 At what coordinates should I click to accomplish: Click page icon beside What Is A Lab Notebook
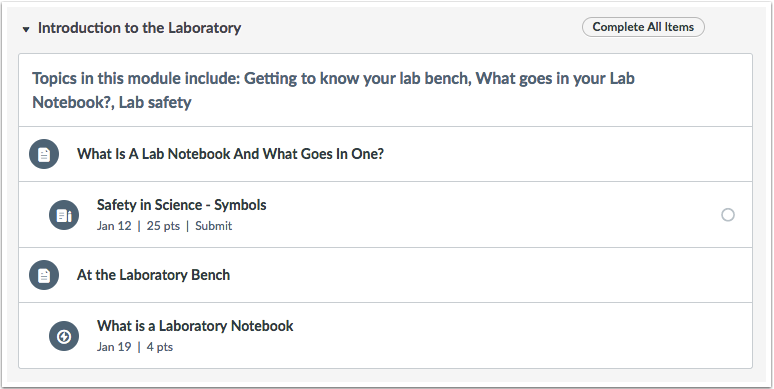[x=44, y=154]
